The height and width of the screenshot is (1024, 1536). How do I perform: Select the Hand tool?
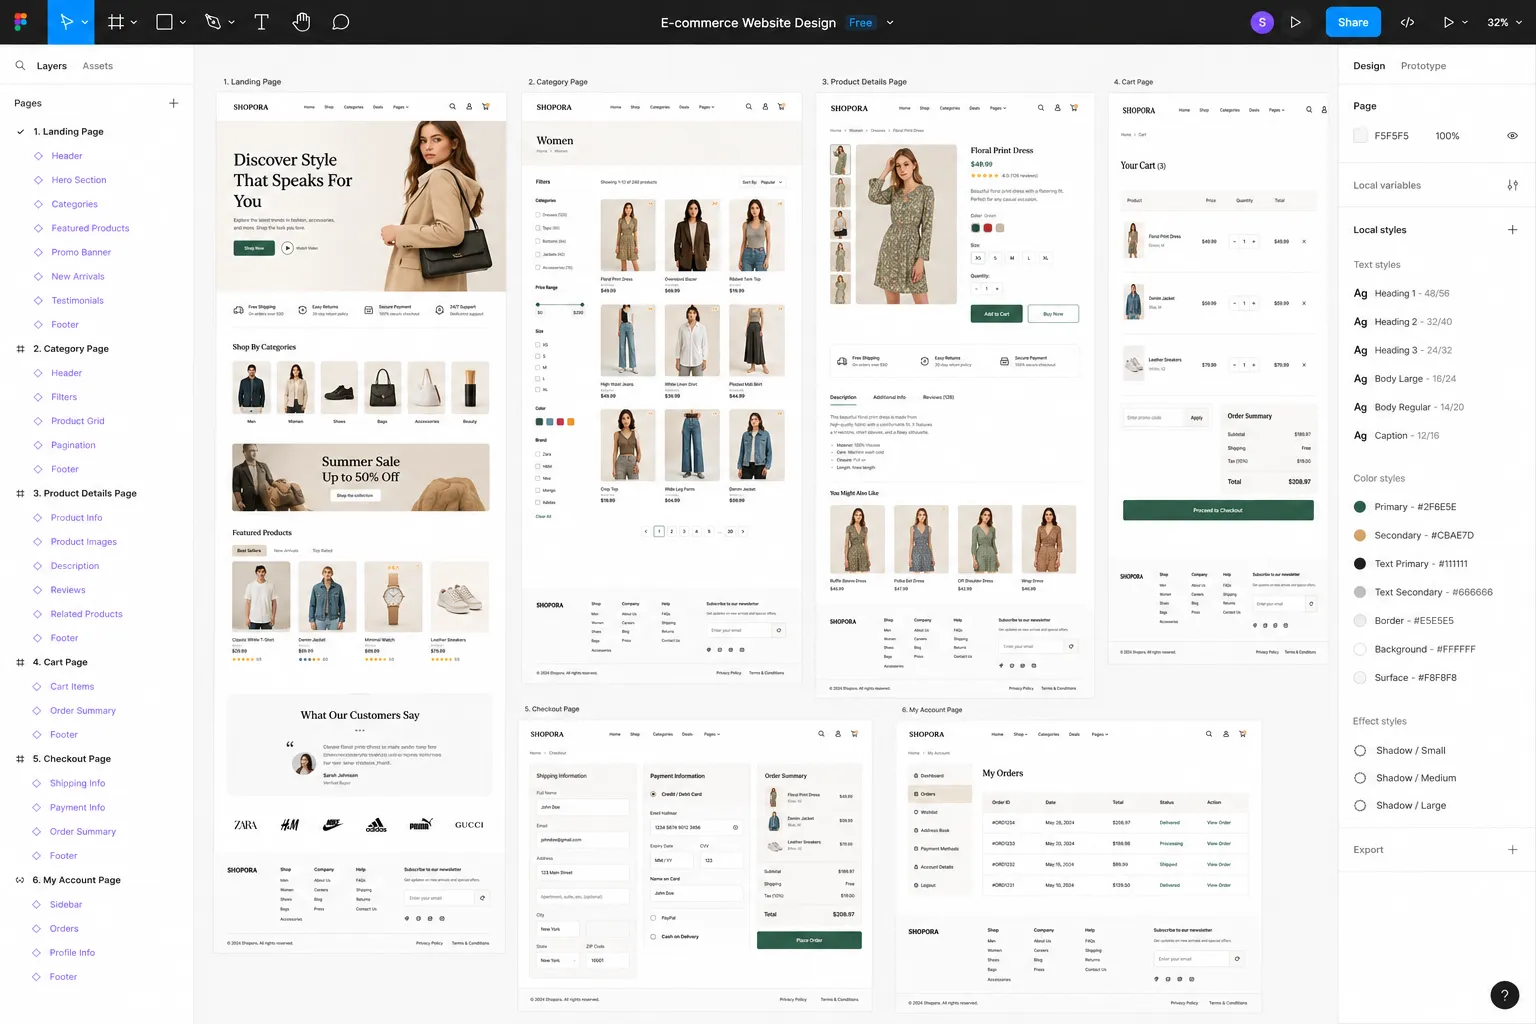[301, 22]
